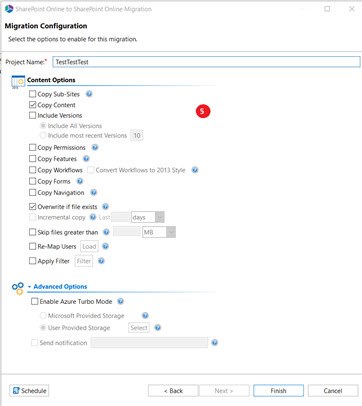This screenshot has height=406, width=362.
Task: Click Load button for Re-Map Users
Action: click(x=89, y=246)
